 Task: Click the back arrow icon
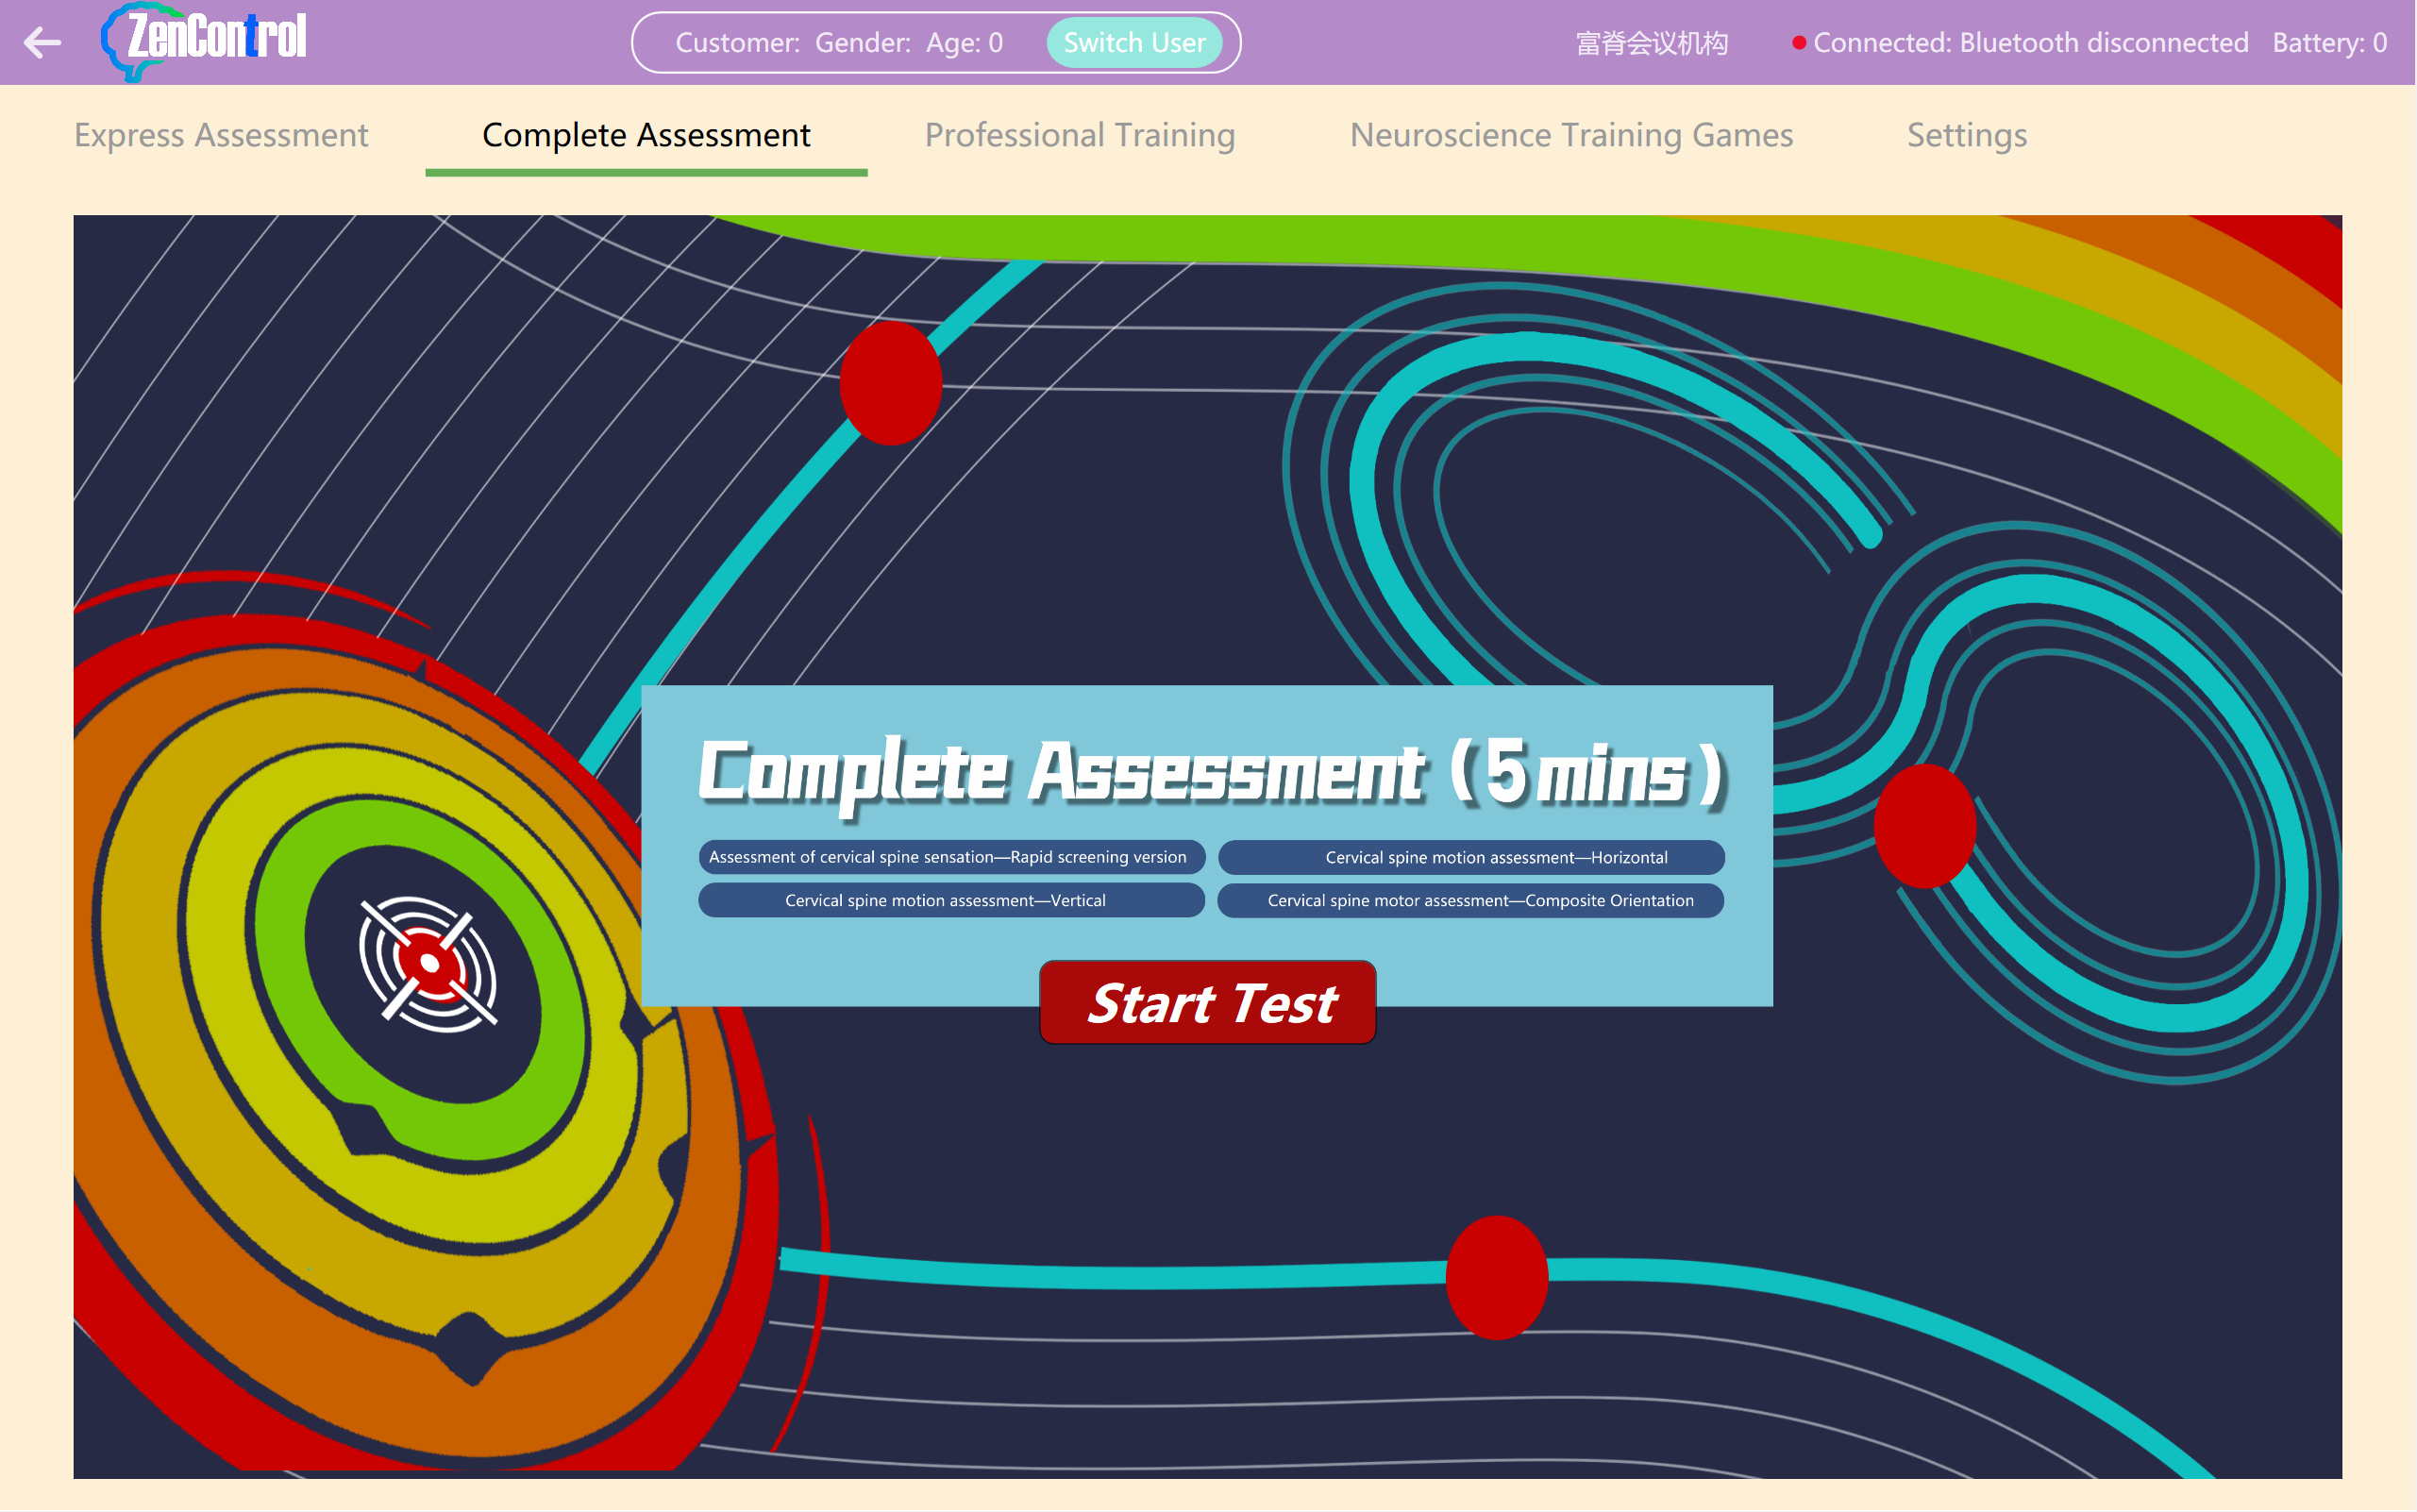click(x=42, y=42)
